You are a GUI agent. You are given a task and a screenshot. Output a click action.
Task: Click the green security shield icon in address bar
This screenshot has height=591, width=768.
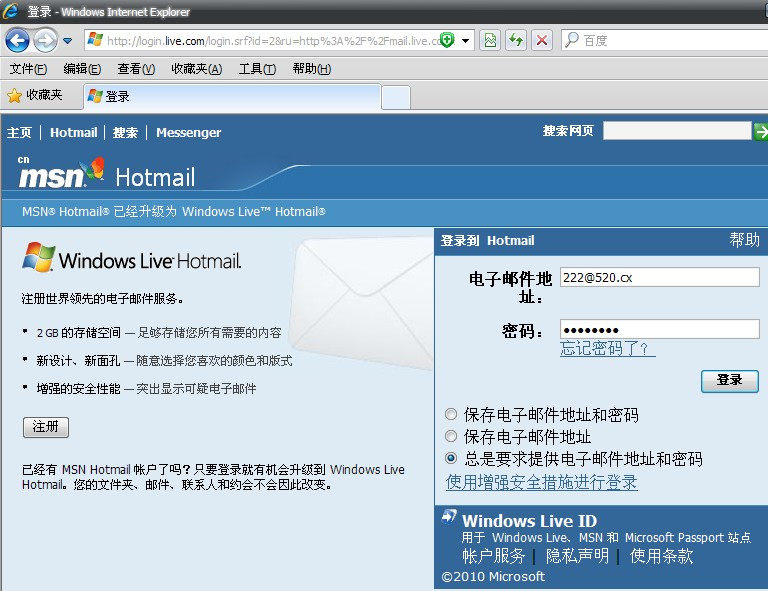point(447,40)
